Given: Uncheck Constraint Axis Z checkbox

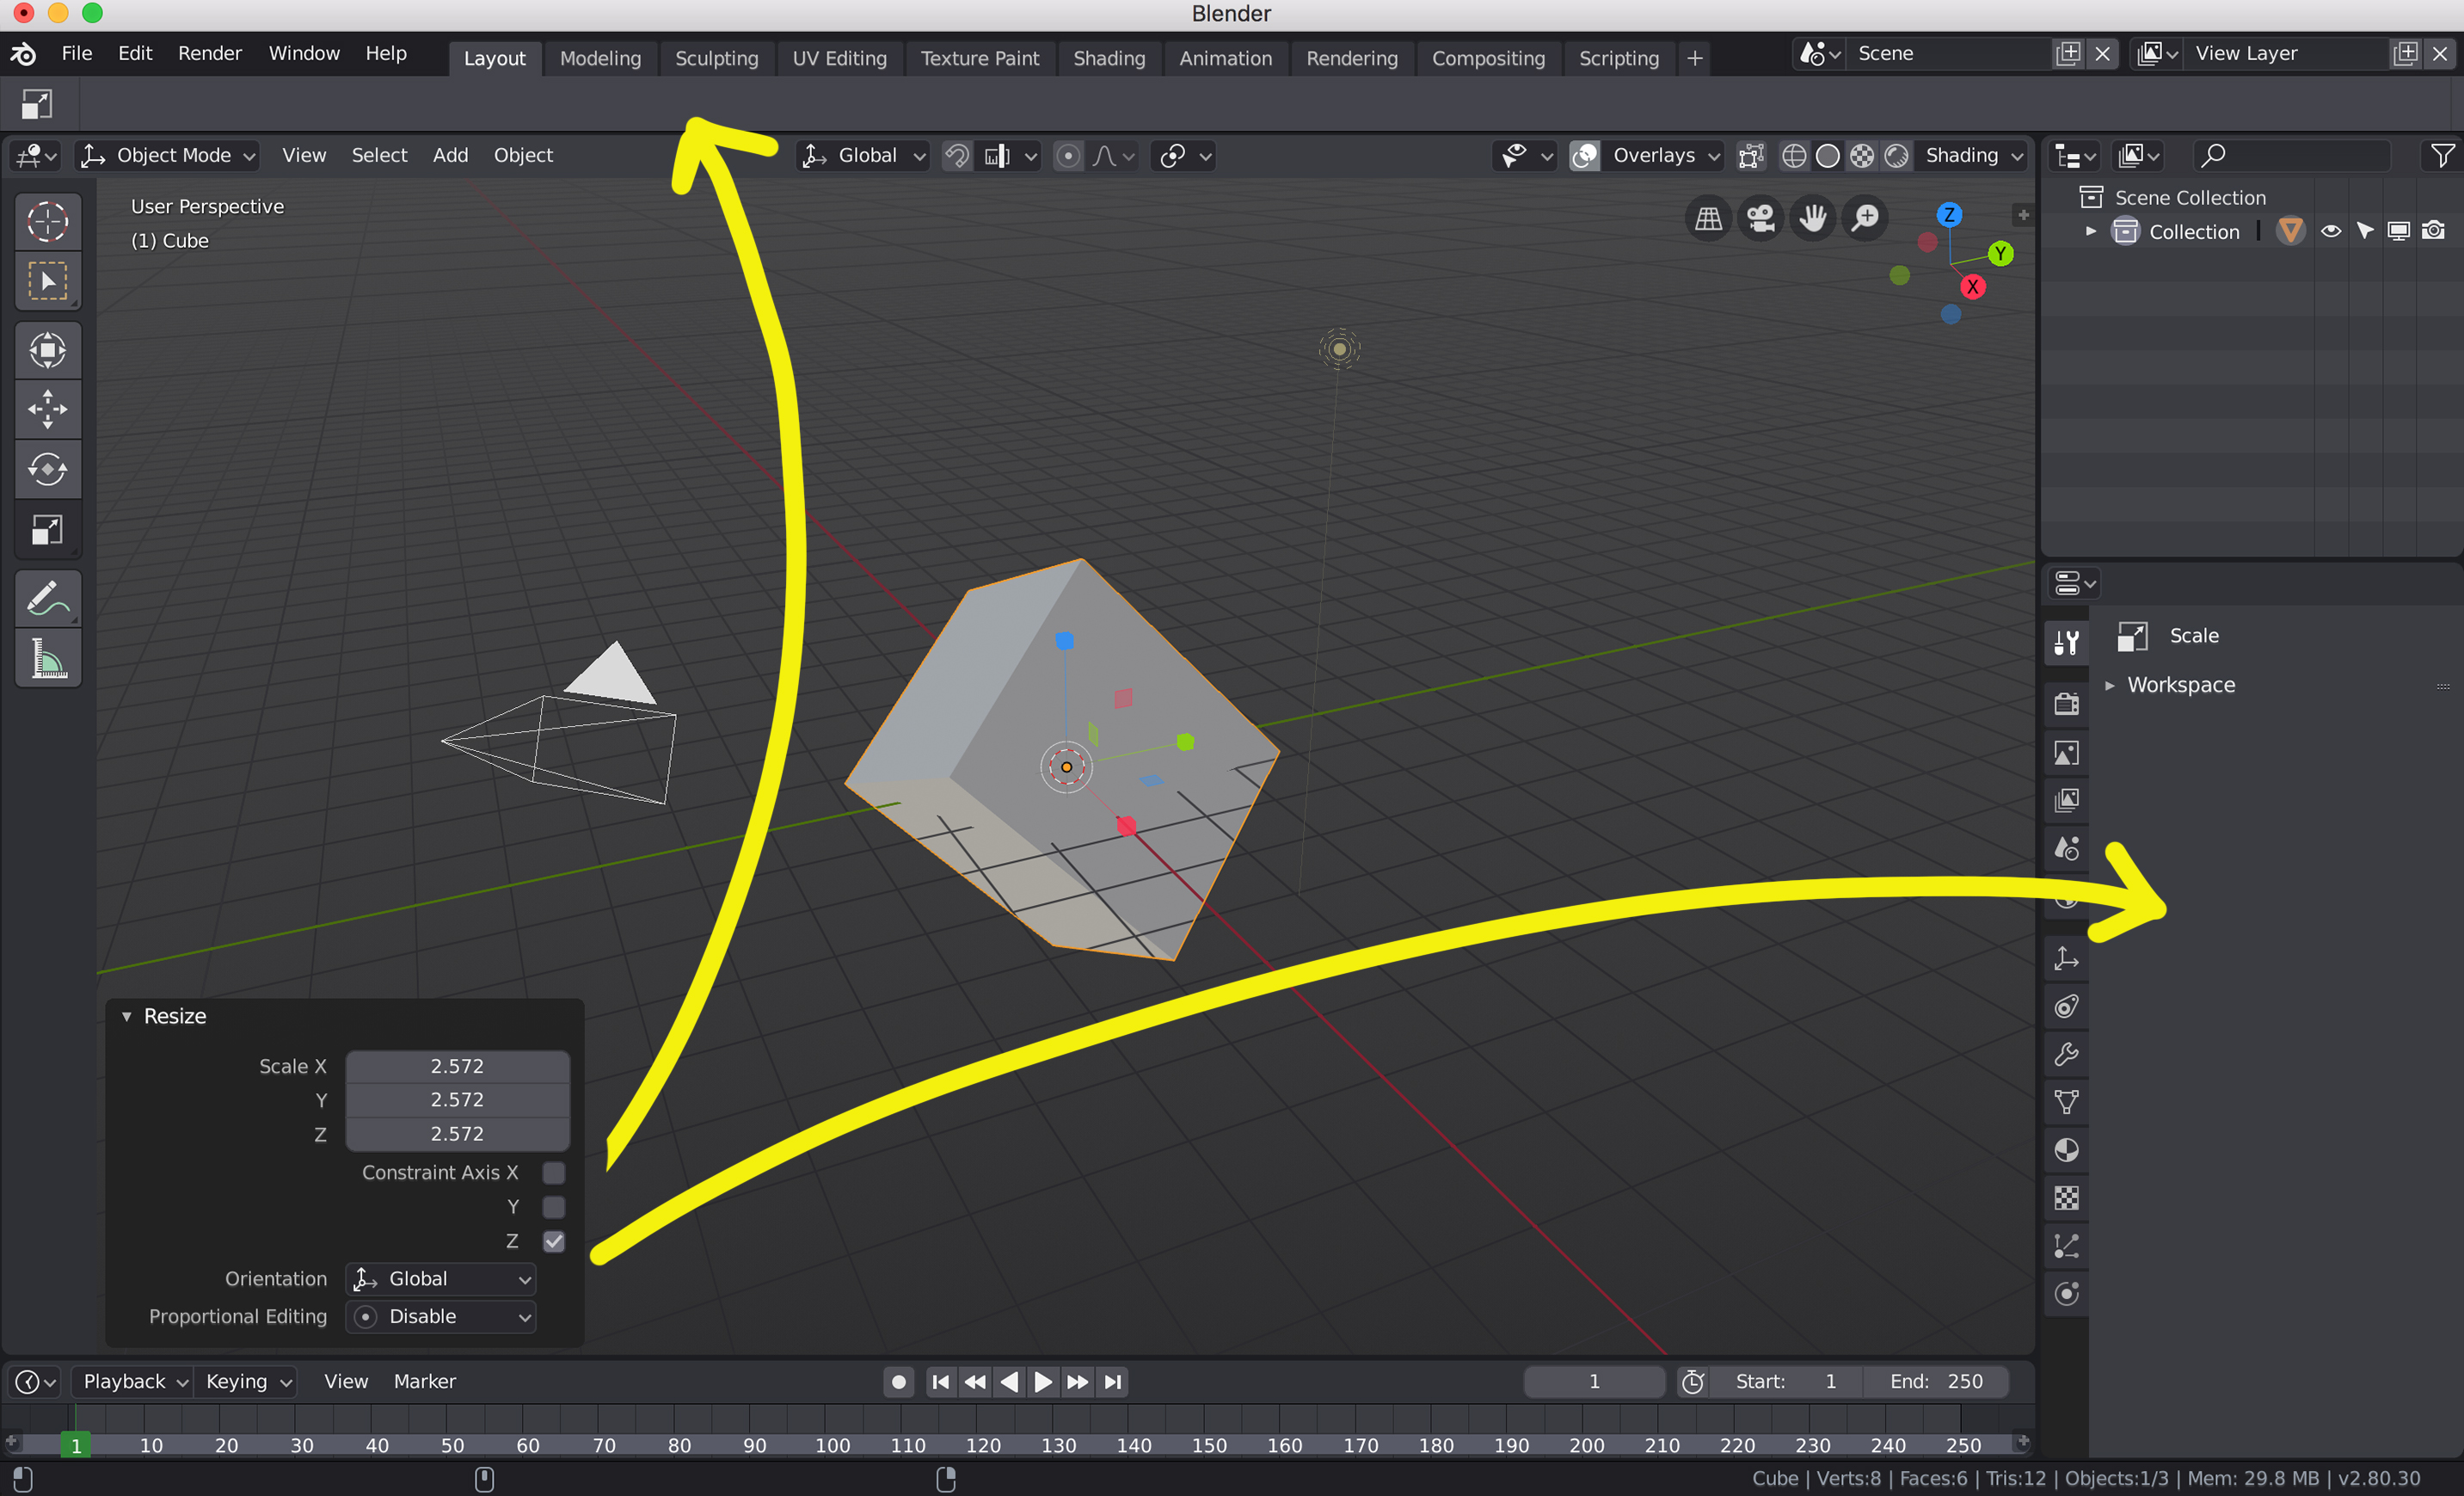Looking at the screenshot, I should 553,1241.
